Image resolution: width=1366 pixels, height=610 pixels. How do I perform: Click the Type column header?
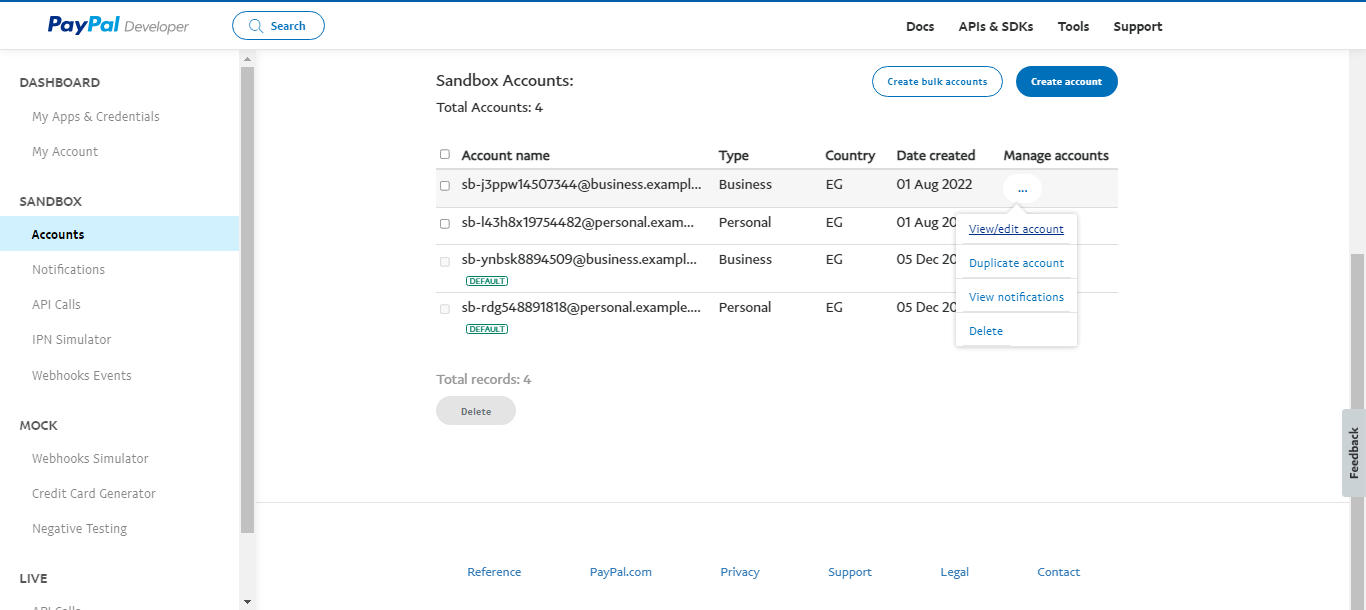pyautogui.click(x=734, y=156)
